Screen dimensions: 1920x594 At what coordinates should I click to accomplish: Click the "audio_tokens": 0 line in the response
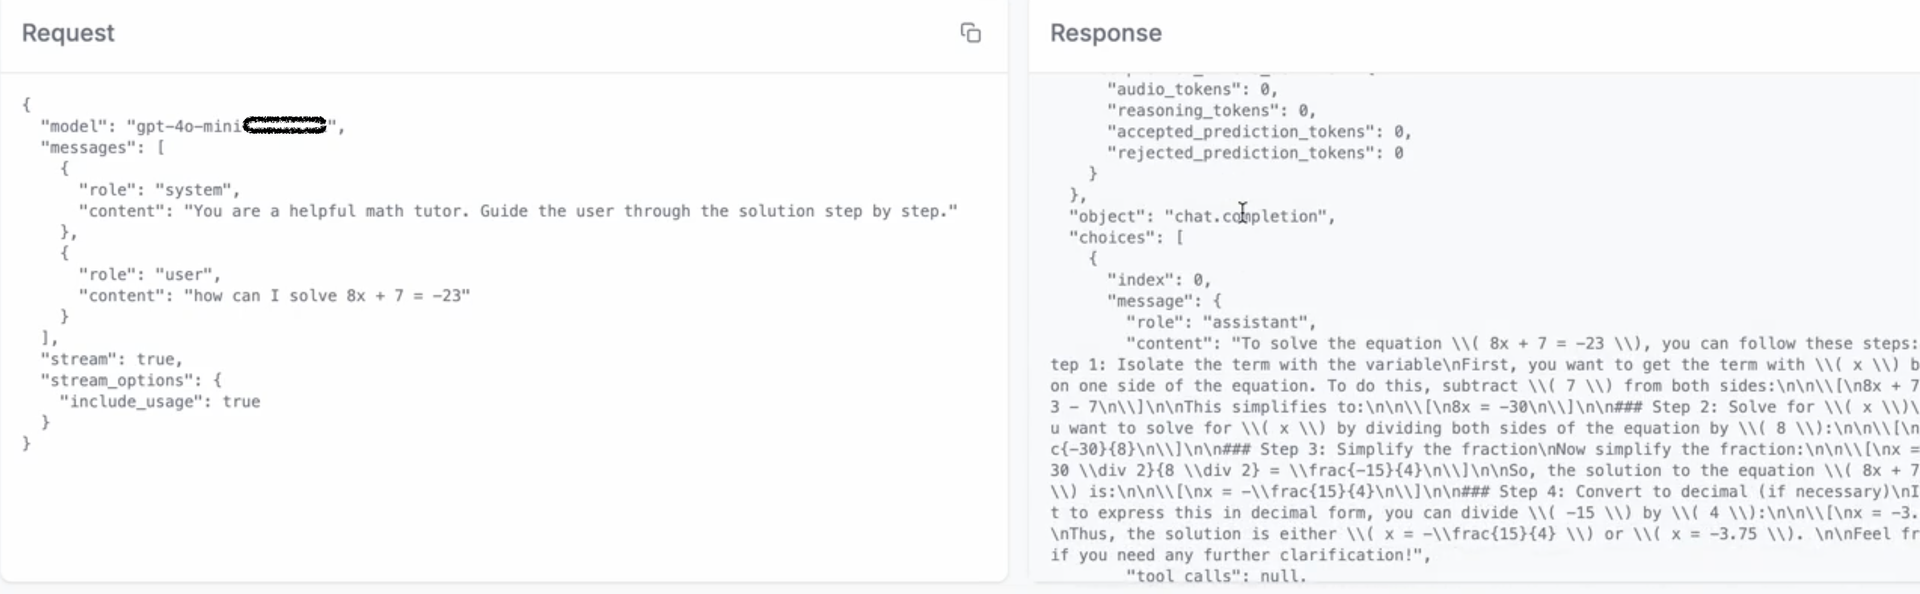[x=1192, y=89]
